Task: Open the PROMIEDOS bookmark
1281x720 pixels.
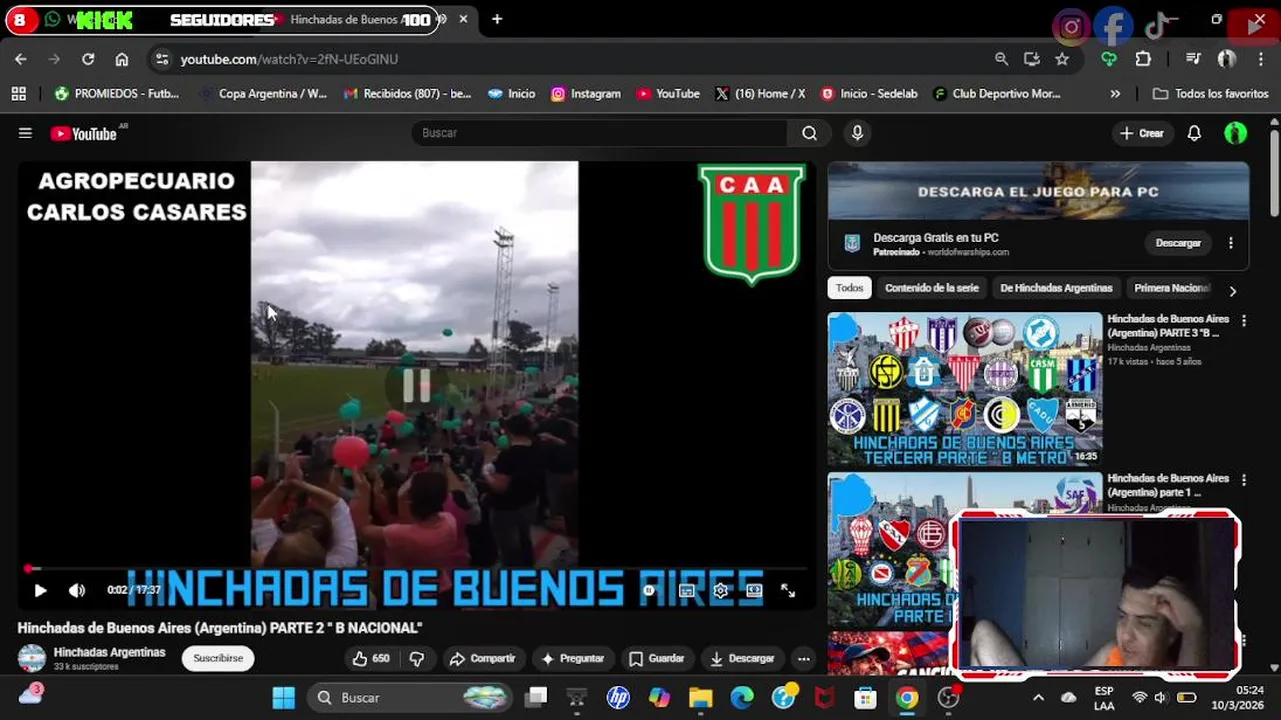Action: tap(117, 93)
